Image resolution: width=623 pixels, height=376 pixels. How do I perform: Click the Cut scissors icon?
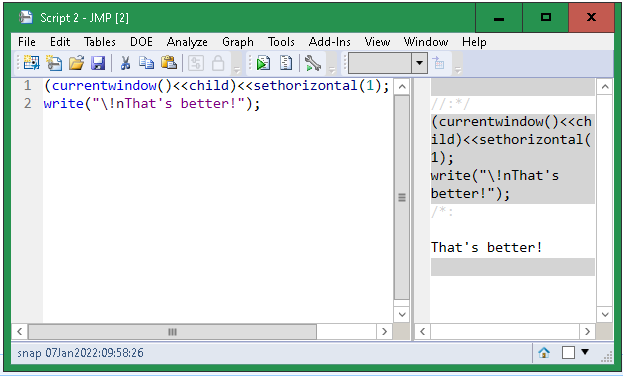125,63
